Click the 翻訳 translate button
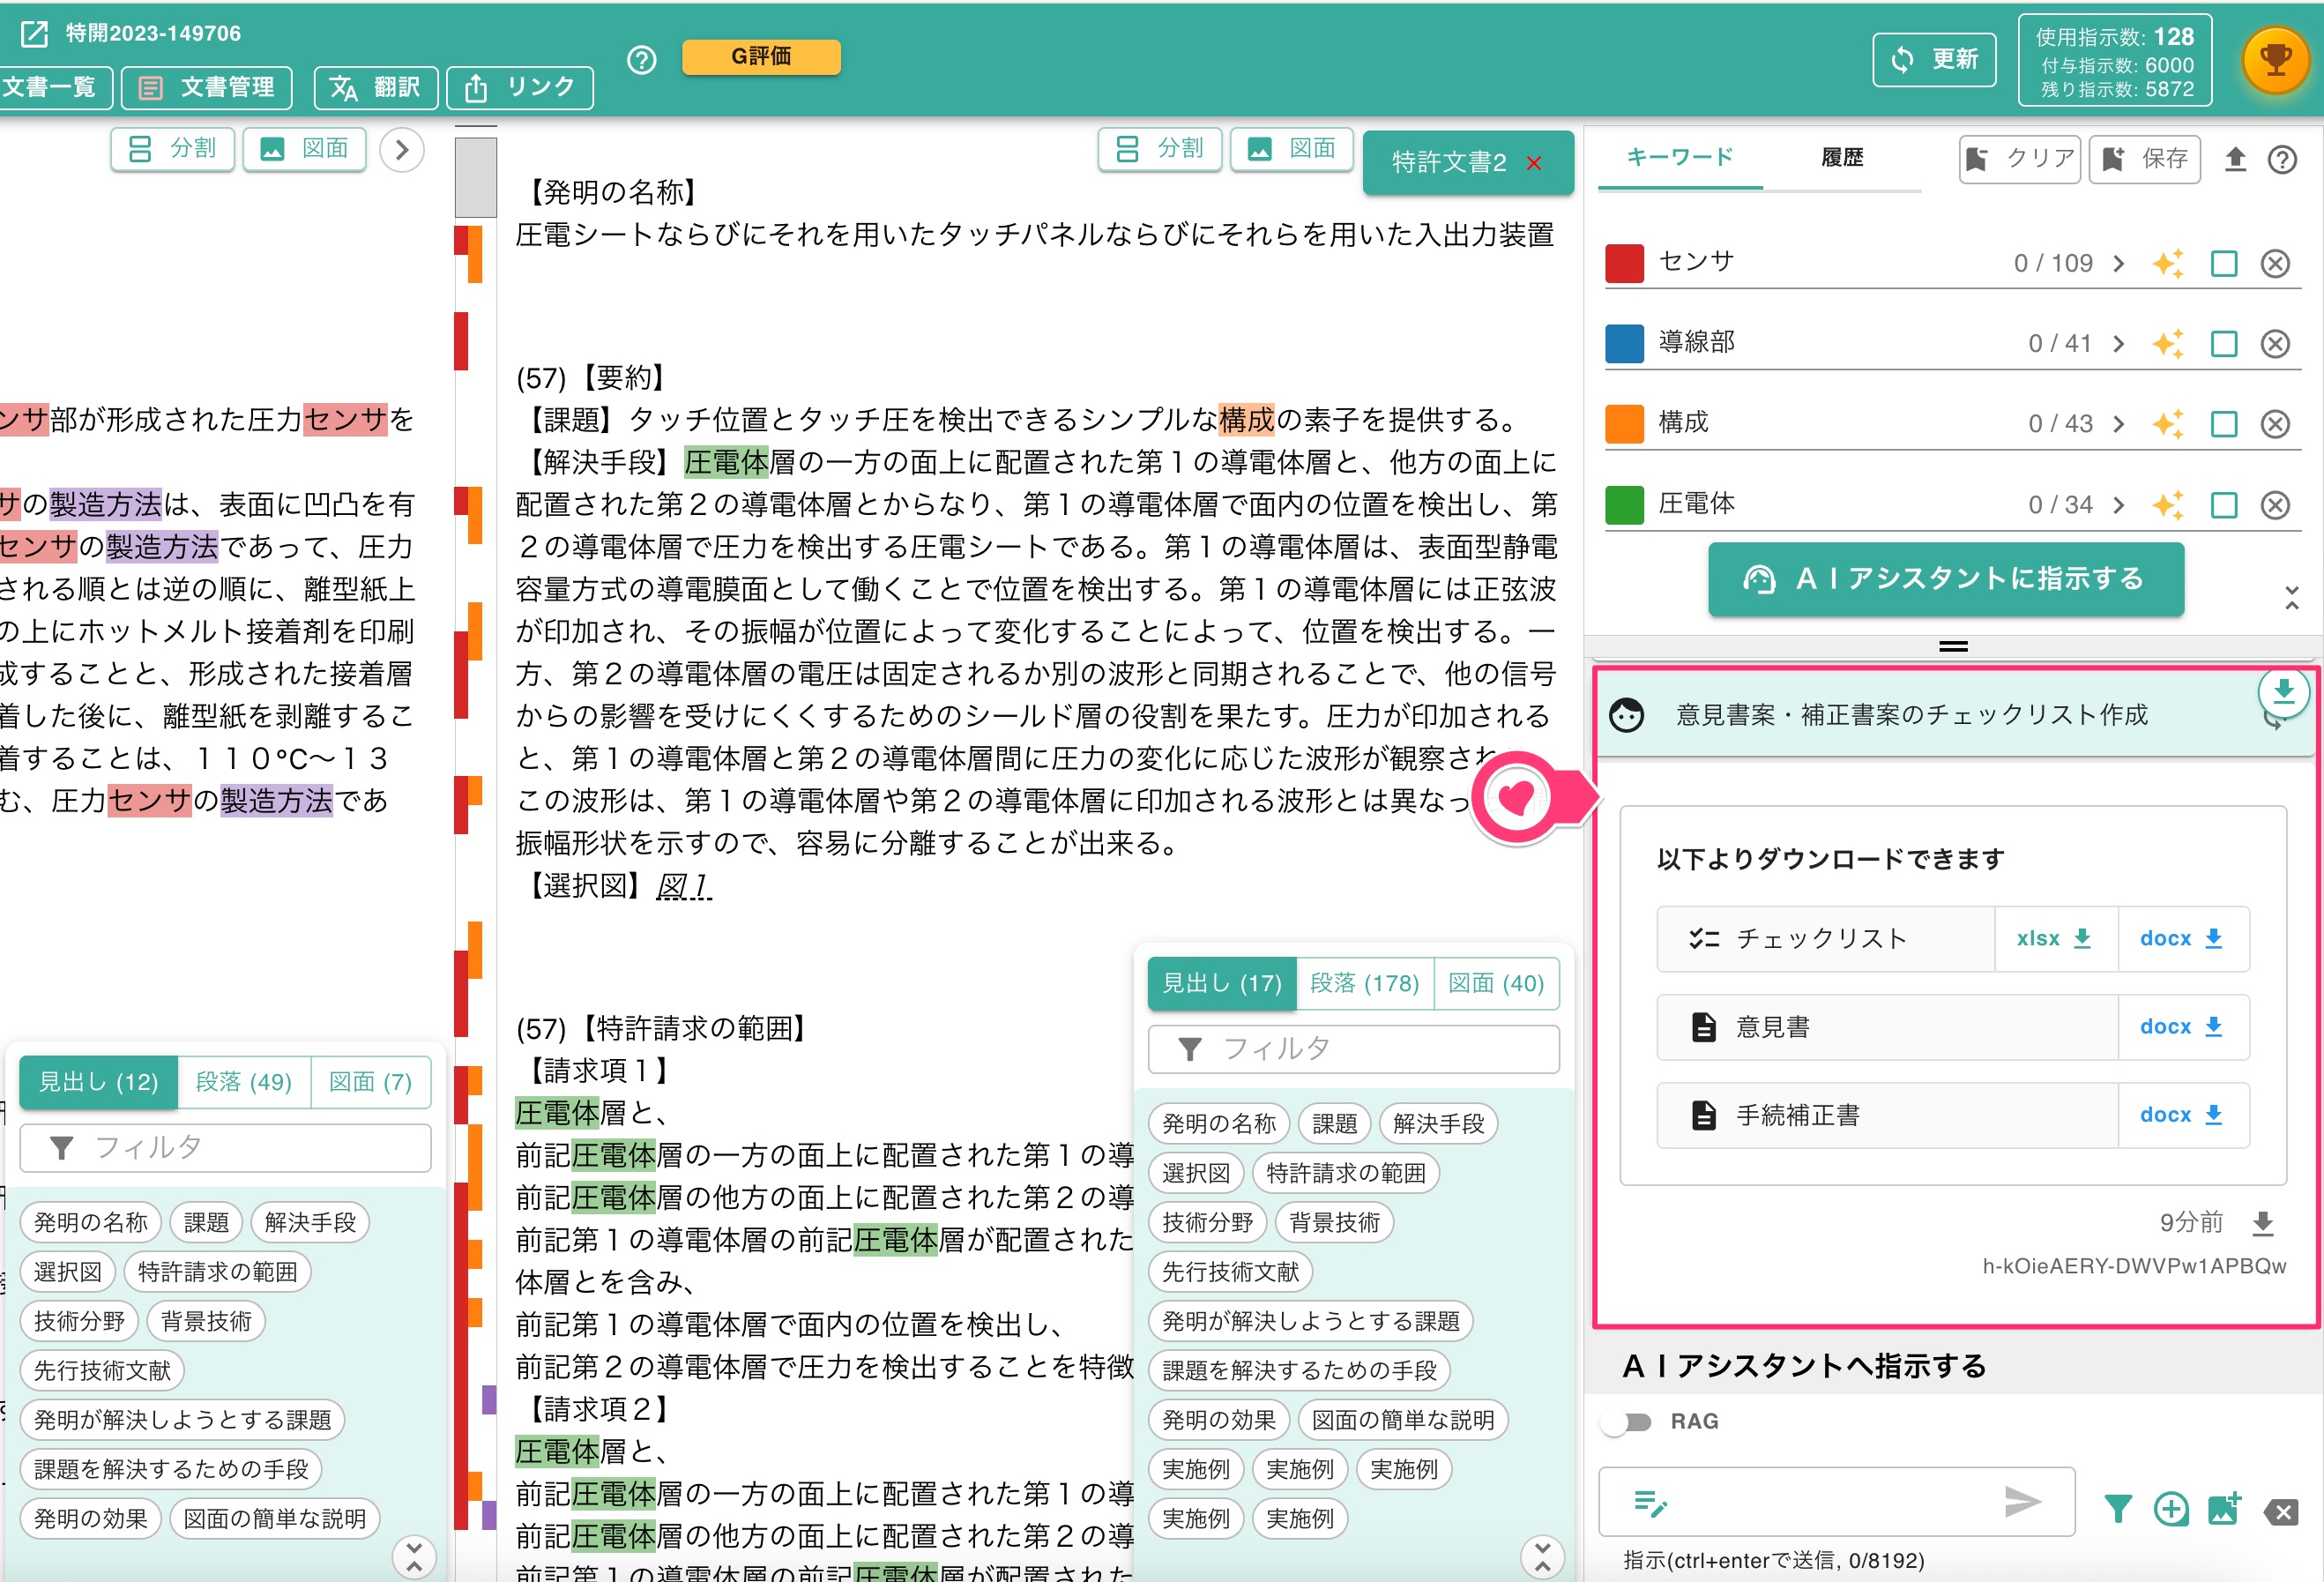 375,88
